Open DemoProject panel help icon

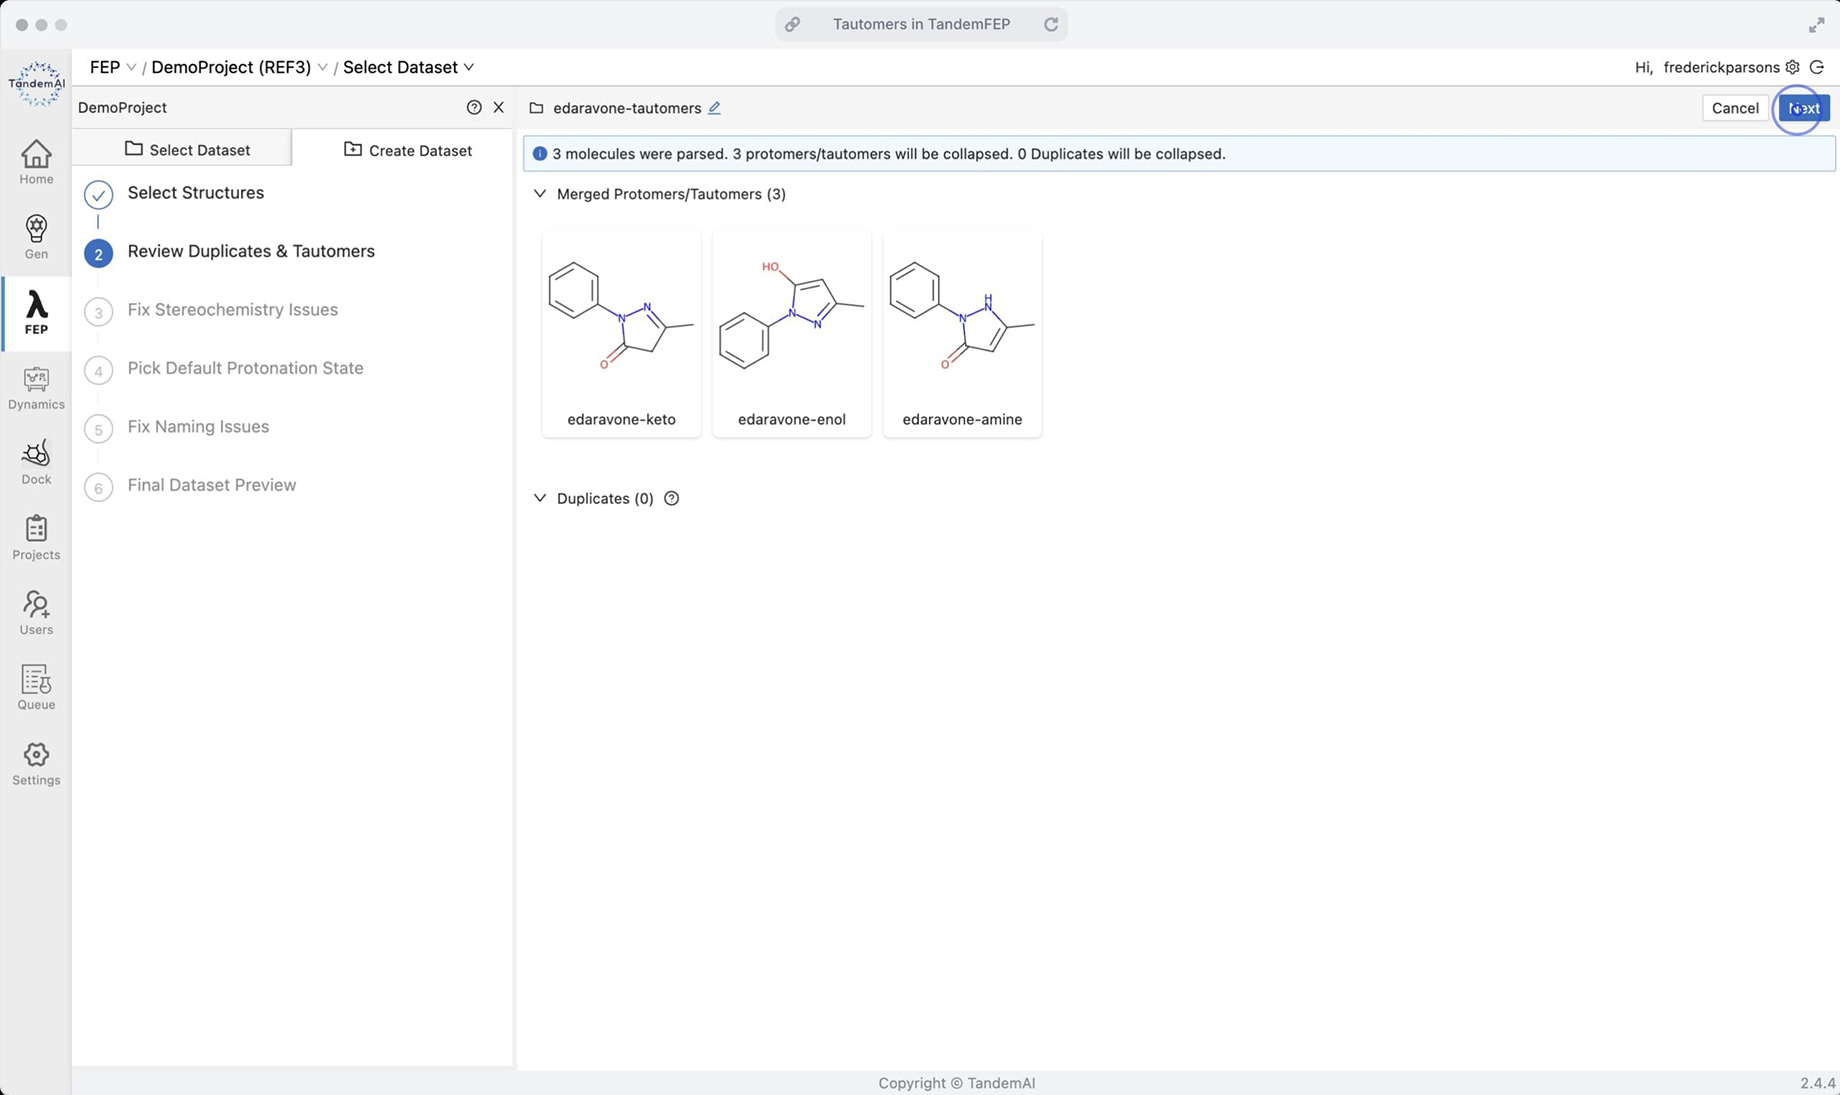474,107
